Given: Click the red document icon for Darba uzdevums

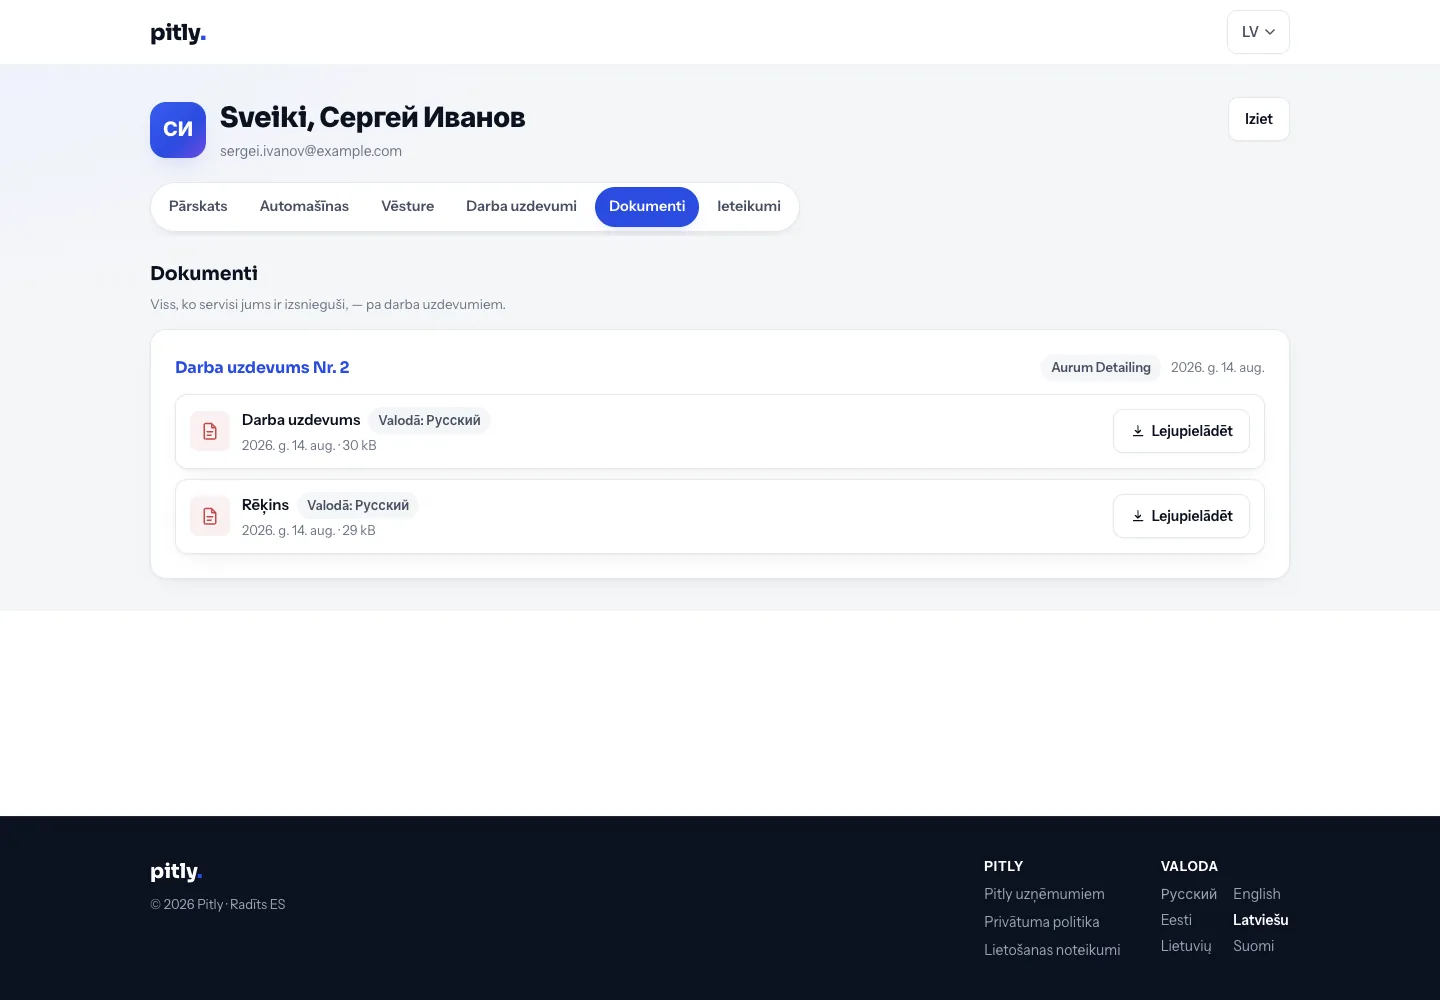Looking at the screenshot, I should click(210, 431).
